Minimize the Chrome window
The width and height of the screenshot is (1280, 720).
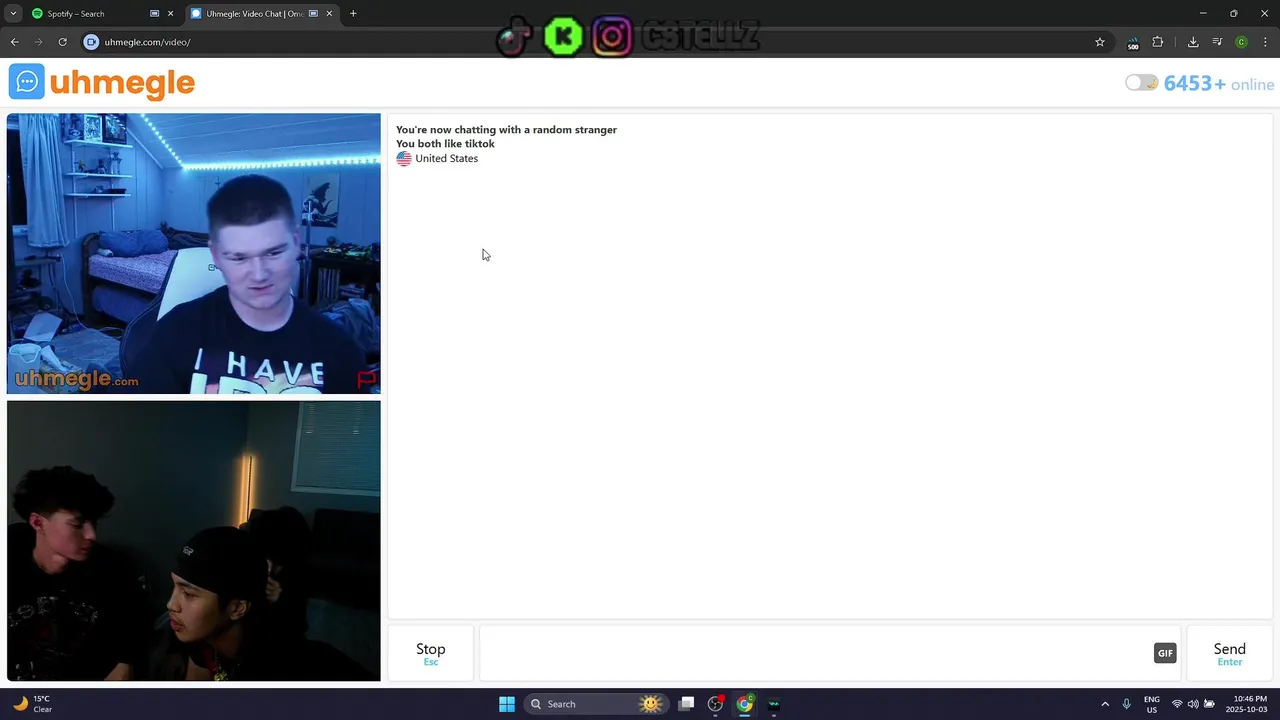pos(1203,14)
